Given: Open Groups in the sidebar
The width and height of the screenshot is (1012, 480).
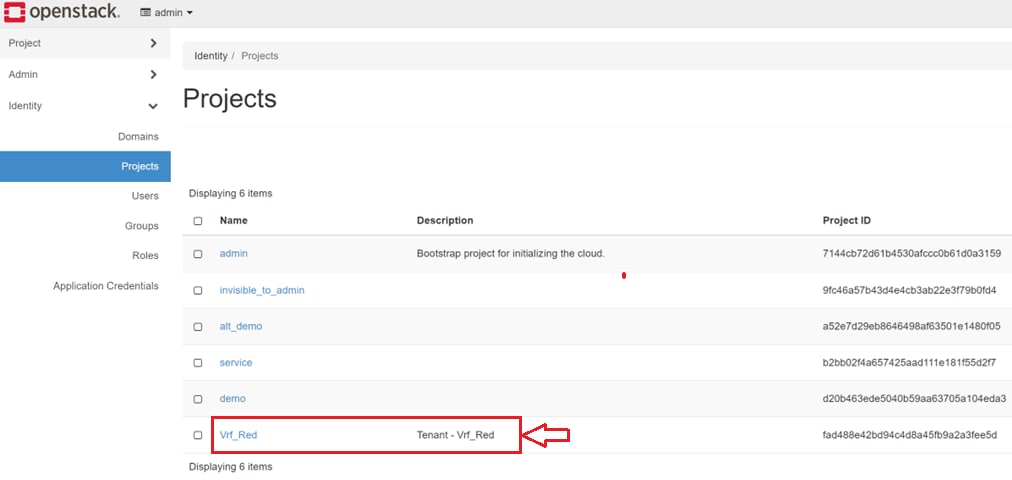Looking at the screenshot, I should point(142,226).
